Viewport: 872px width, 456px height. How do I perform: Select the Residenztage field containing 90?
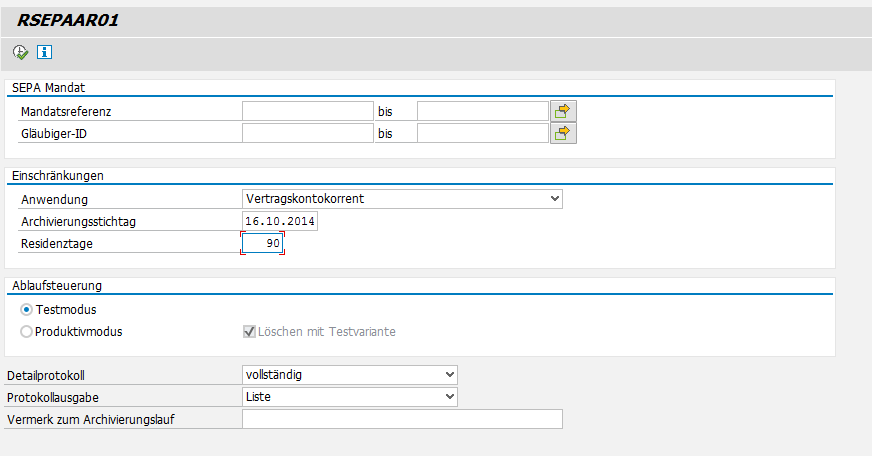263,244
